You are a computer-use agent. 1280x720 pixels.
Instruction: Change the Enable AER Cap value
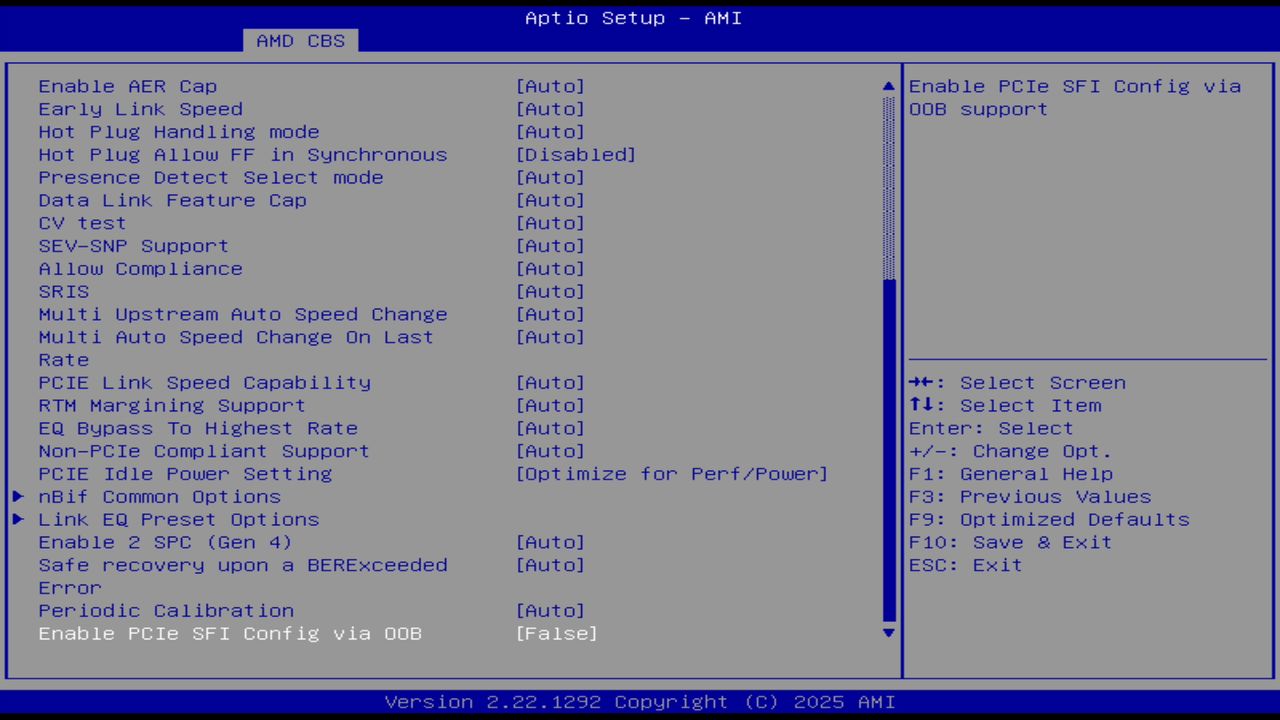point(550,86)
